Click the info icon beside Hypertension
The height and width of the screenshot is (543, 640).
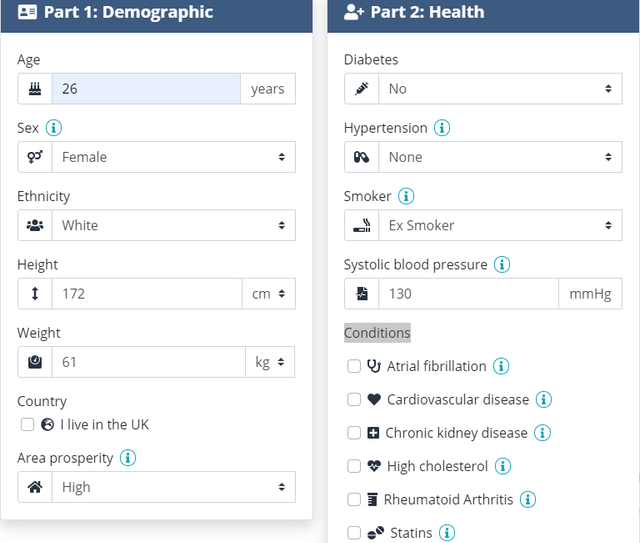[x=442, y=128]
